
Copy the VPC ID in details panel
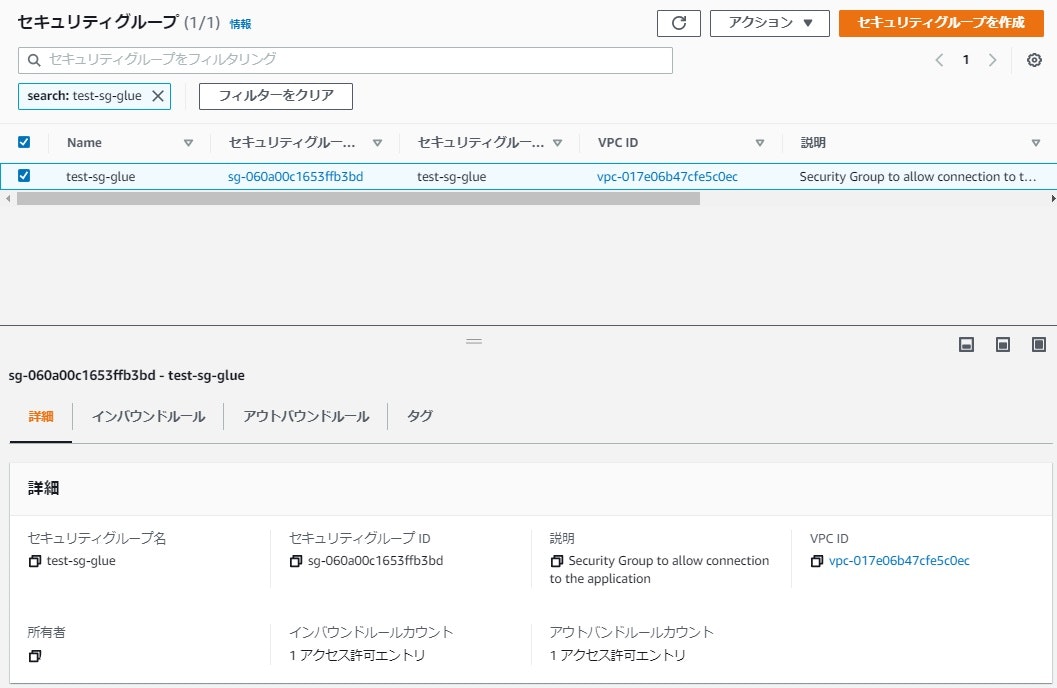coord(816,561)
